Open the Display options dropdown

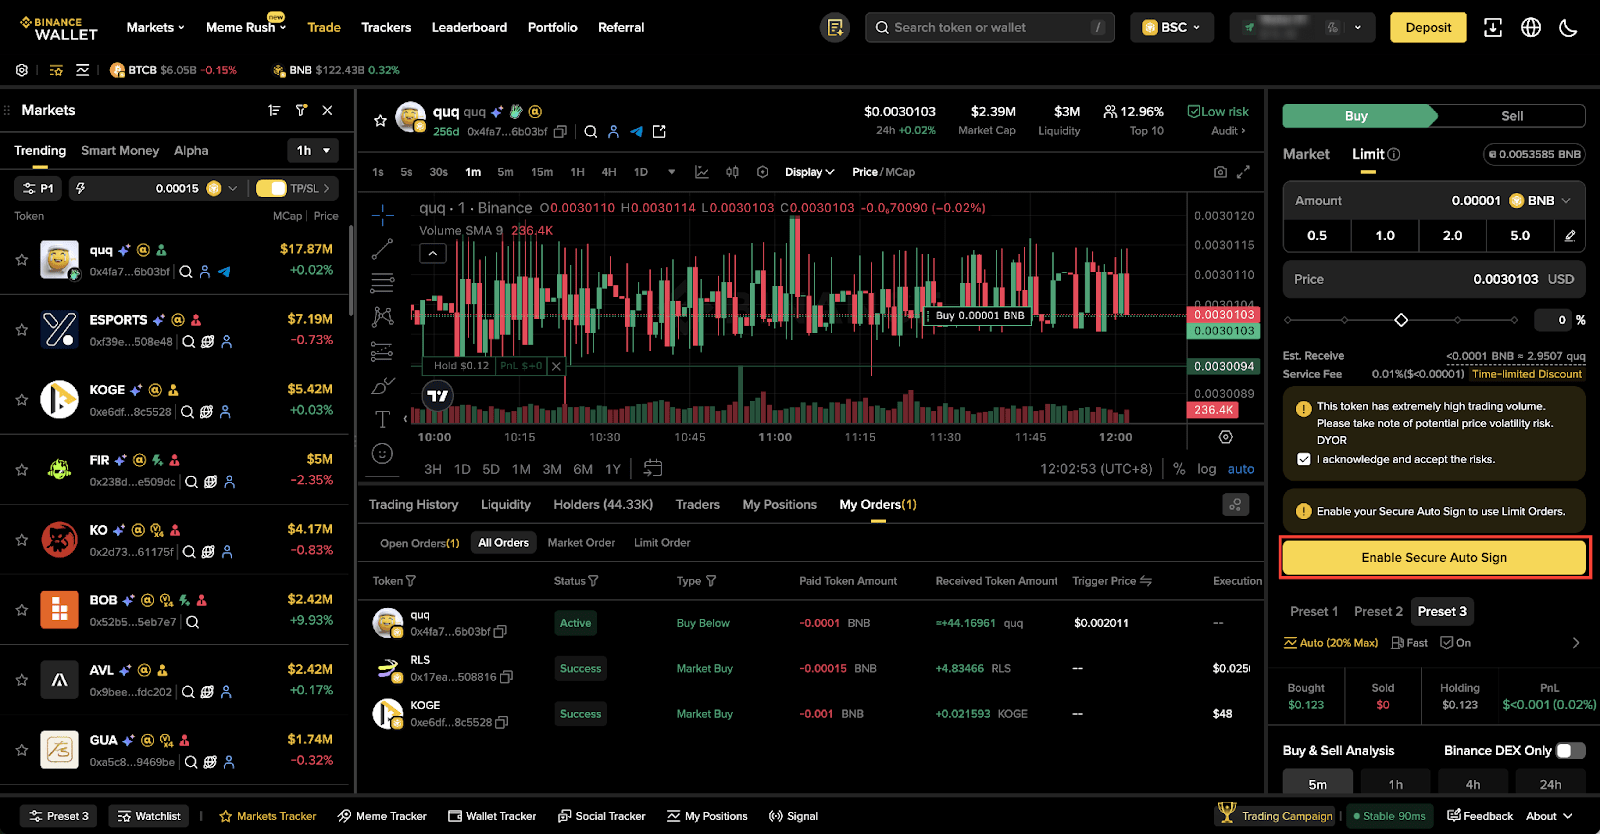(809, 172)
